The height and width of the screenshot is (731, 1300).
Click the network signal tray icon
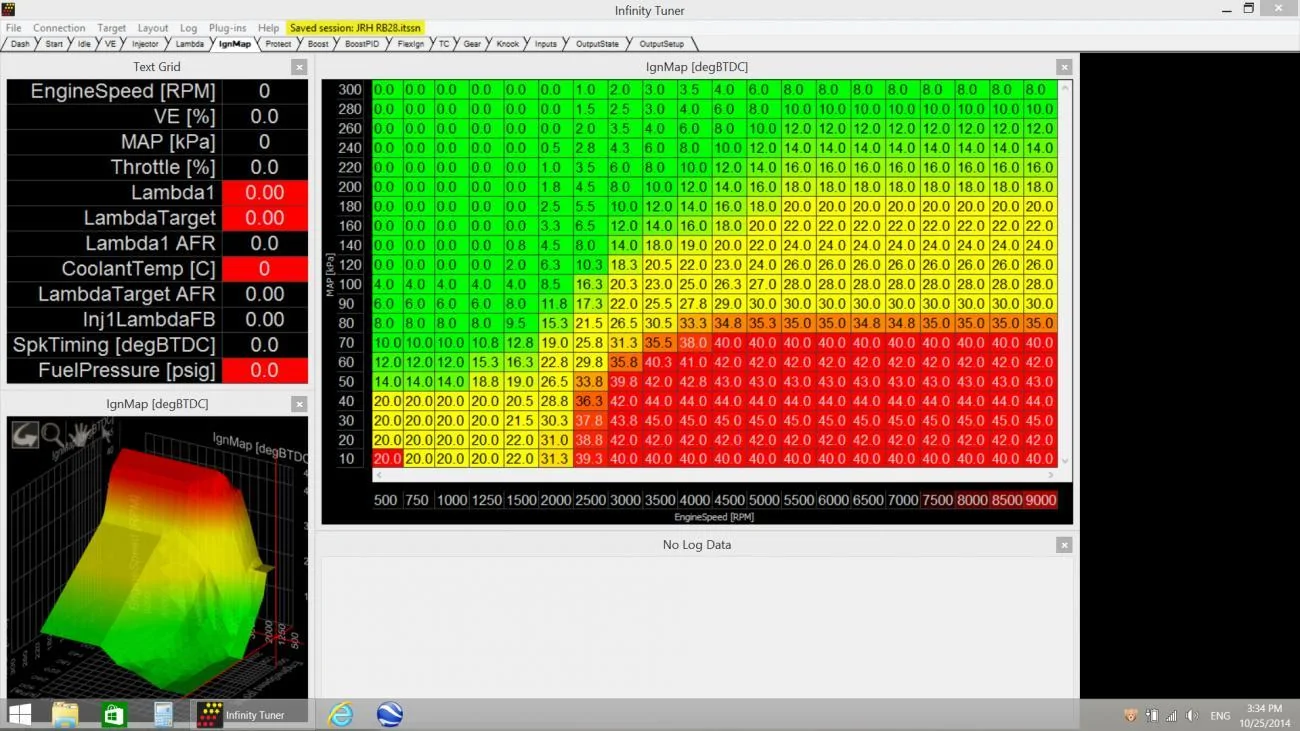tap(1172, 716)
